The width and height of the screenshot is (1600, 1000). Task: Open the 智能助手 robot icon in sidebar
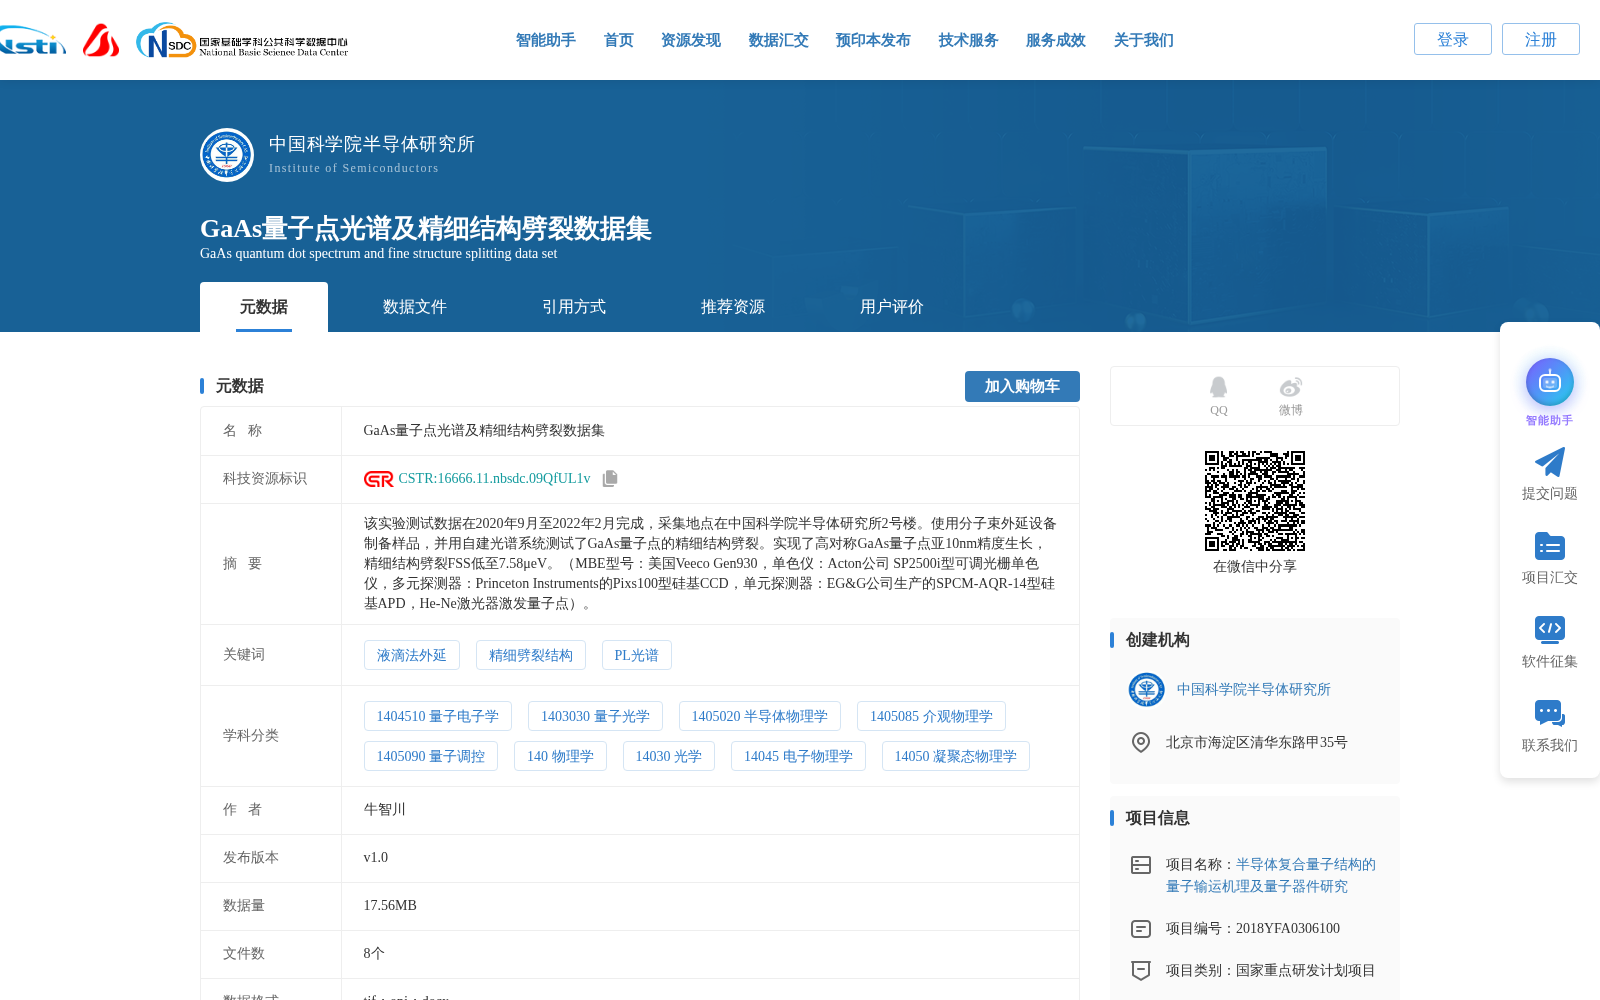click(1550, 382)
